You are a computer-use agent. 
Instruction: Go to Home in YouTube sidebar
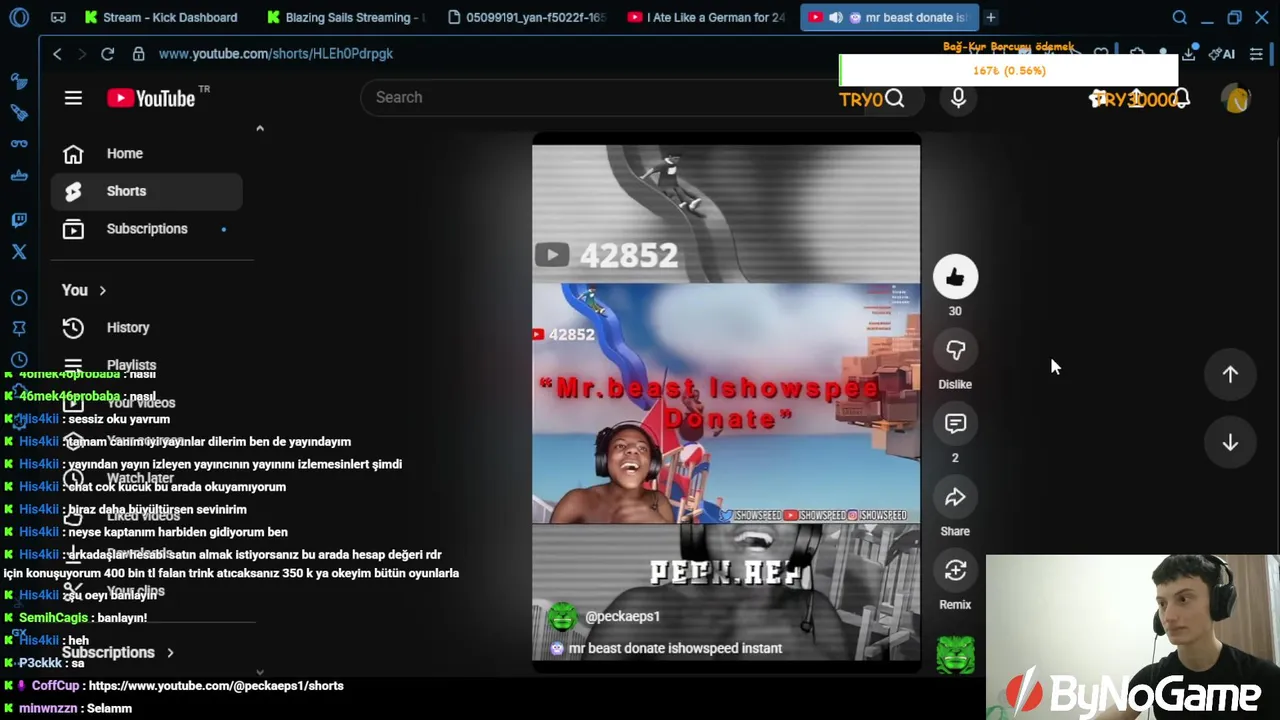(146, 154)
